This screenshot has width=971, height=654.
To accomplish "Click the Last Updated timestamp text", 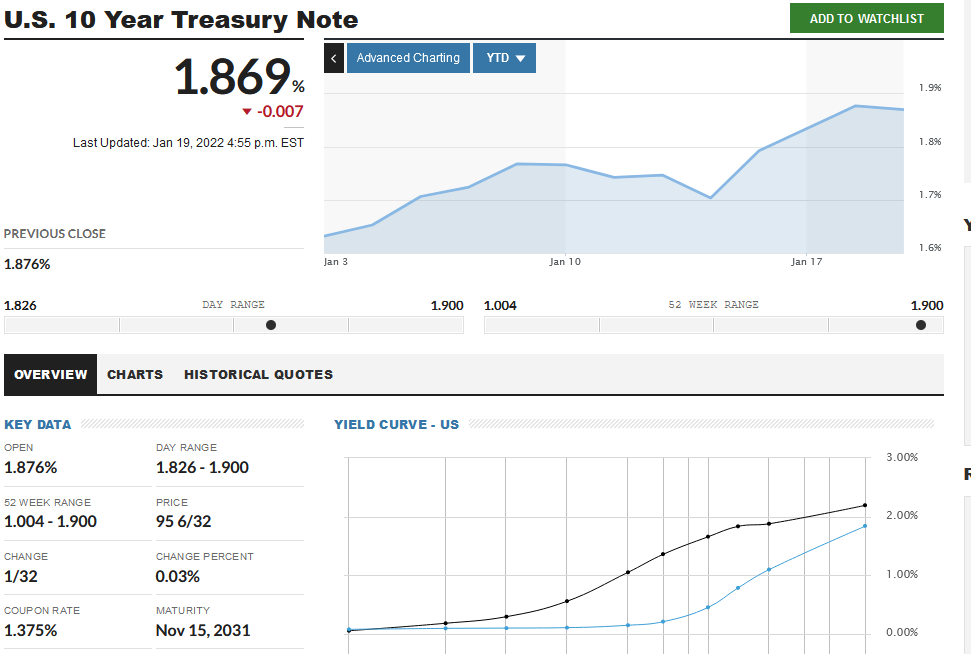I will pos(188,143).
